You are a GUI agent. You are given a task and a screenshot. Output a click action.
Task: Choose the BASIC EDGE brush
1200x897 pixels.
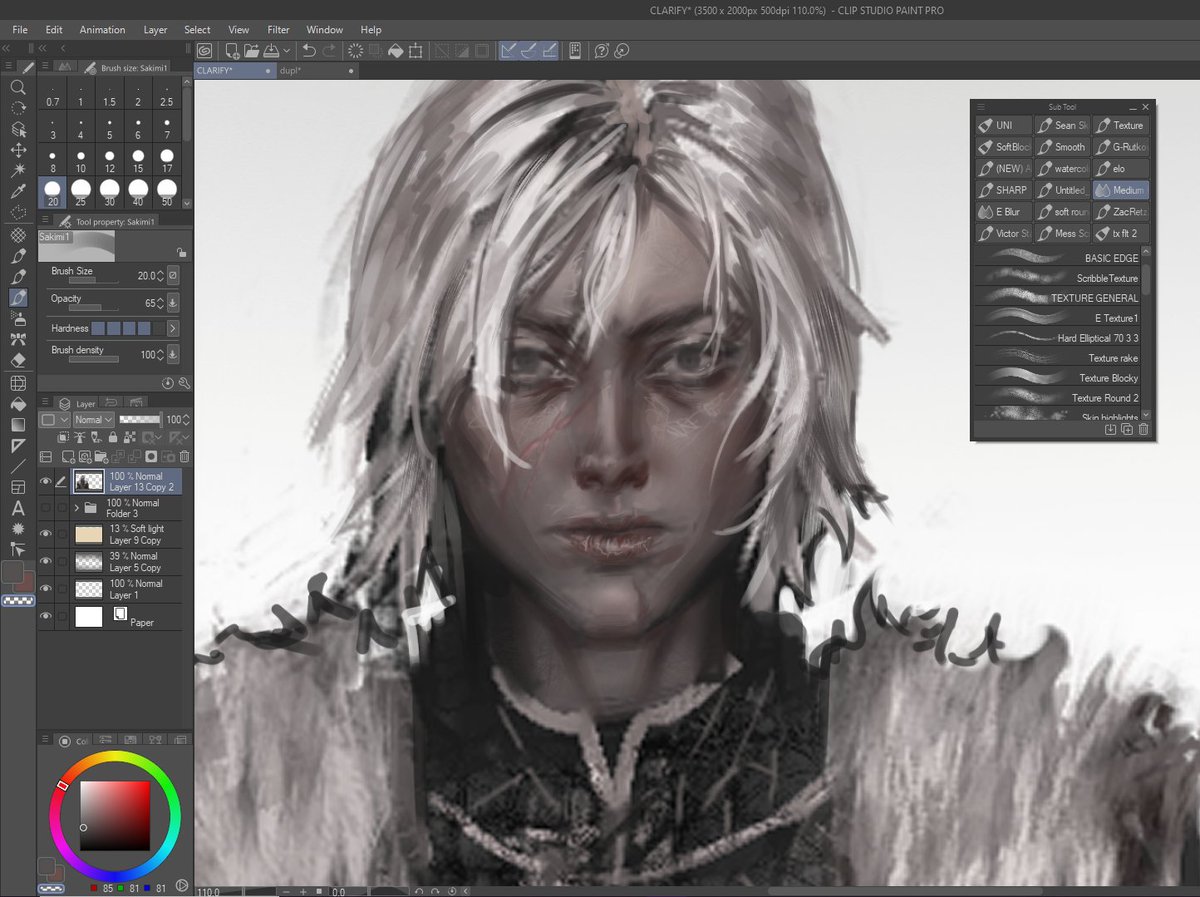pos(1057,258)
